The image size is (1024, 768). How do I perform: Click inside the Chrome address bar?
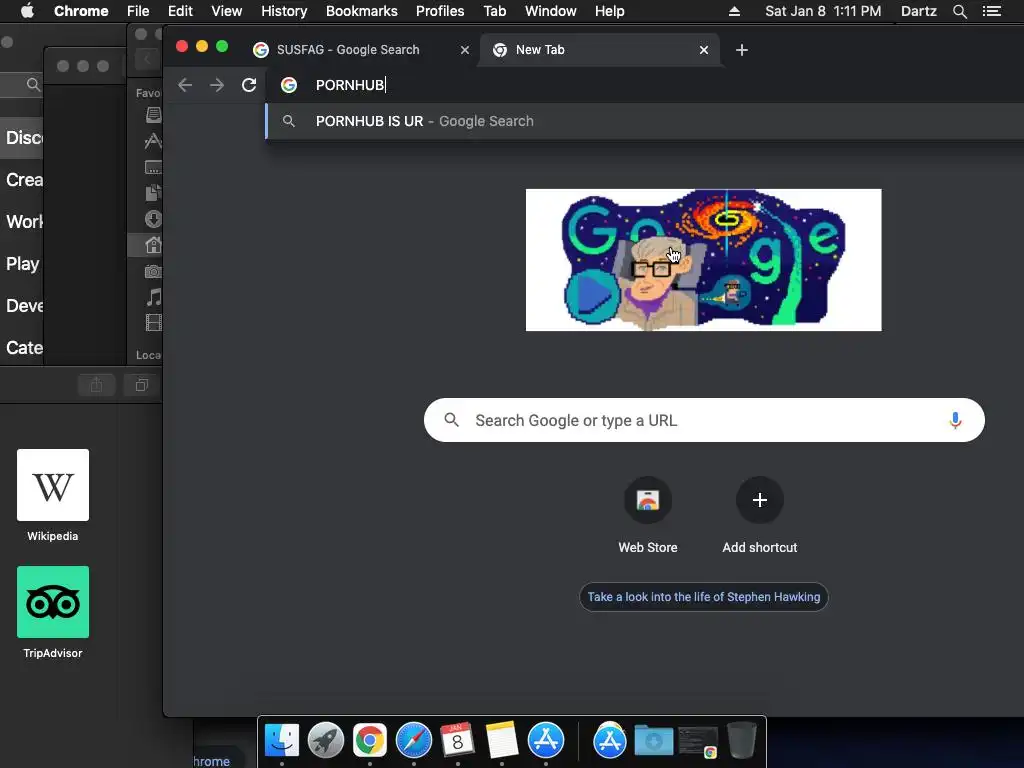coord(647,85)
